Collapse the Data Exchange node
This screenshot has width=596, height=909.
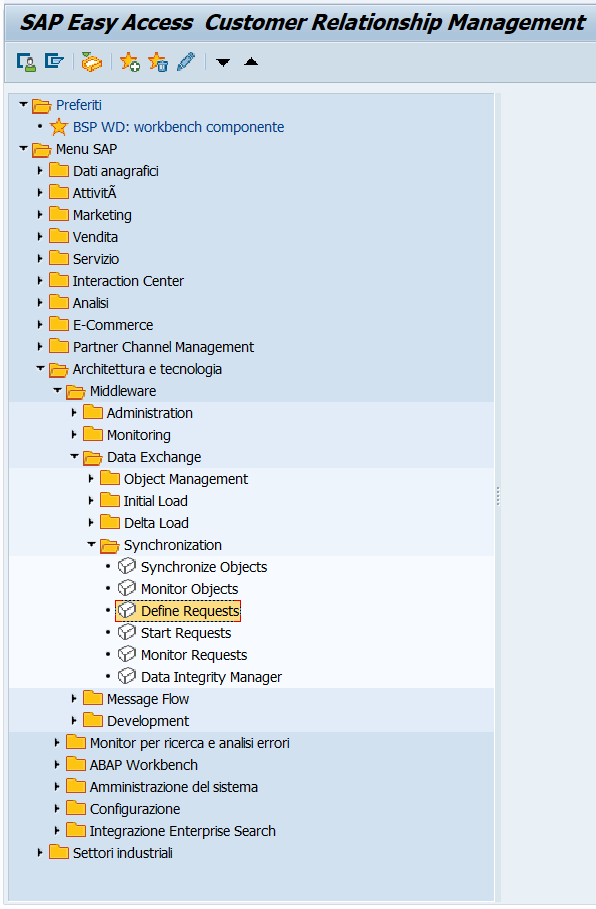(74, 456)
